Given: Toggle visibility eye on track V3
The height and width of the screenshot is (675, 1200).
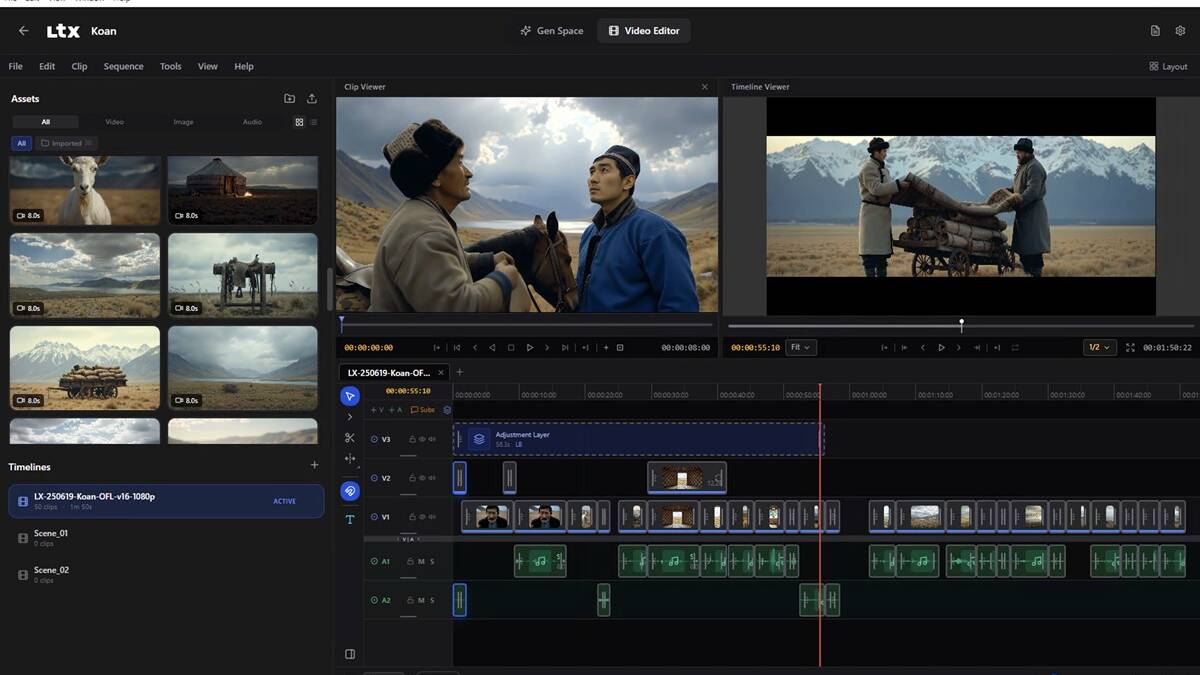Looking at the screenshot, I should click(x=421, y=439).
